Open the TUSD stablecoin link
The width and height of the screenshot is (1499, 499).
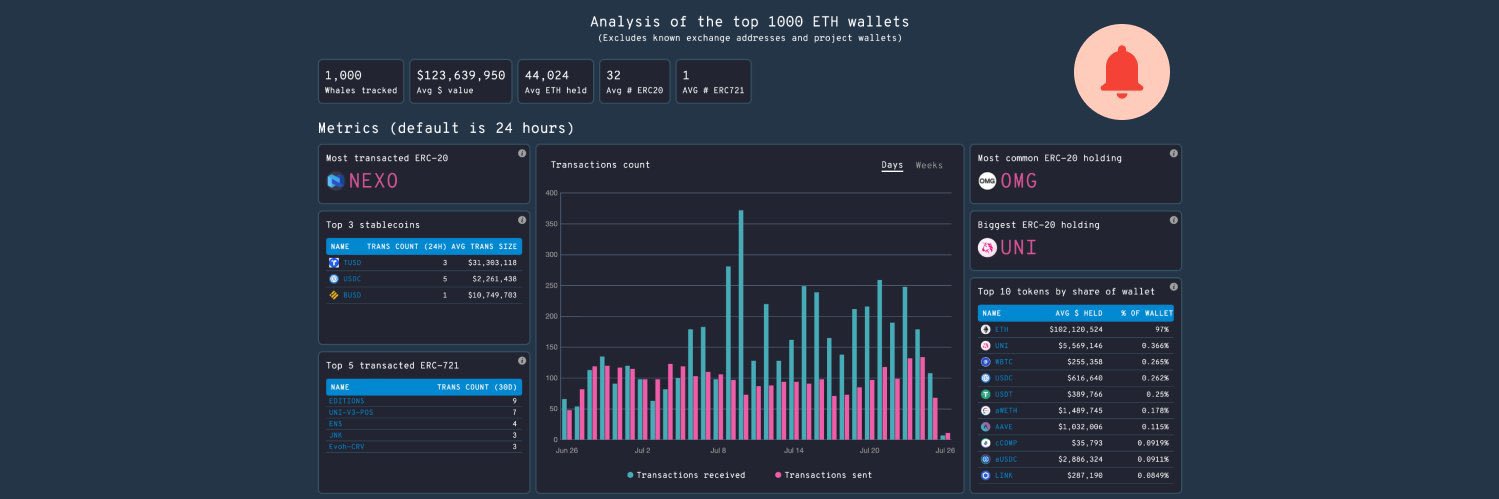353,263
